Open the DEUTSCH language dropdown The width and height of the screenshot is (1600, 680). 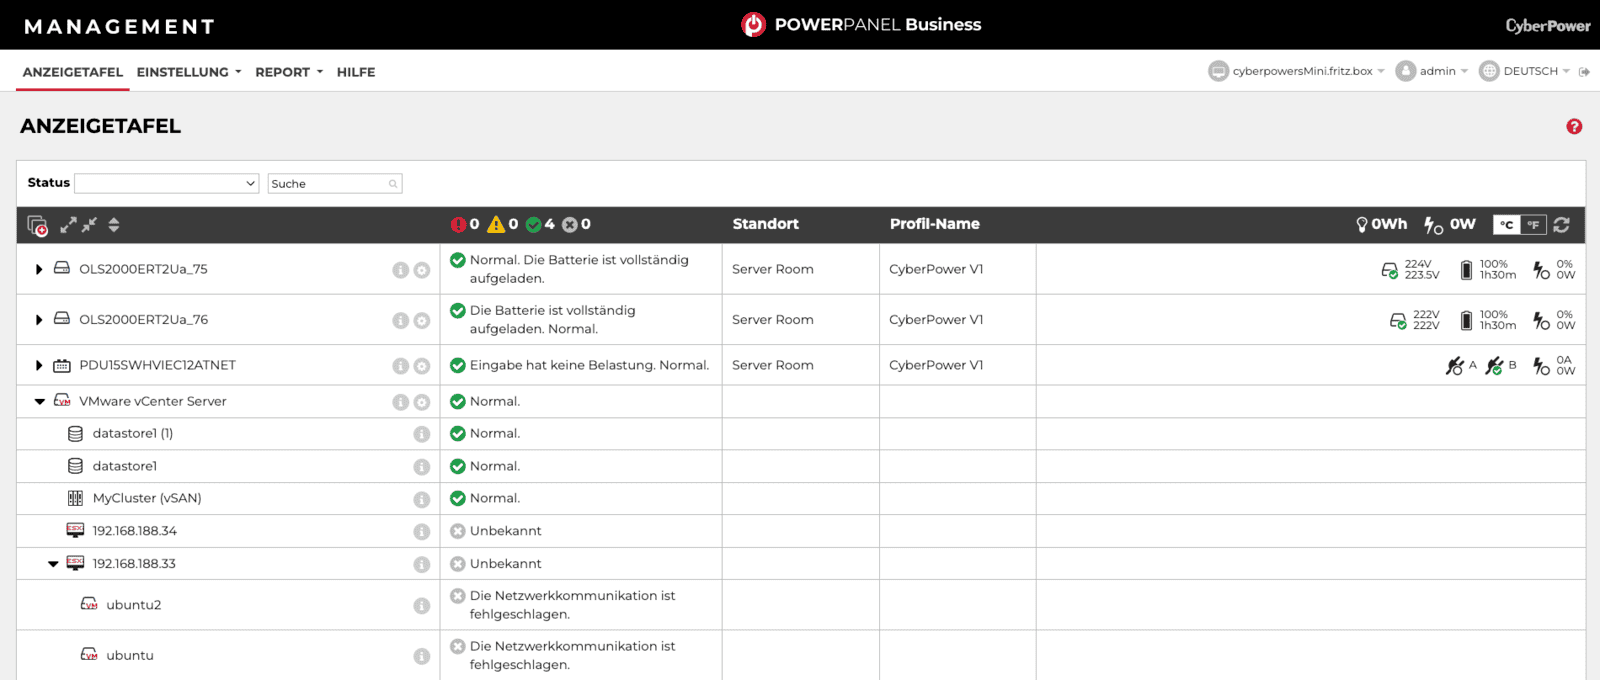point(1525,71)
